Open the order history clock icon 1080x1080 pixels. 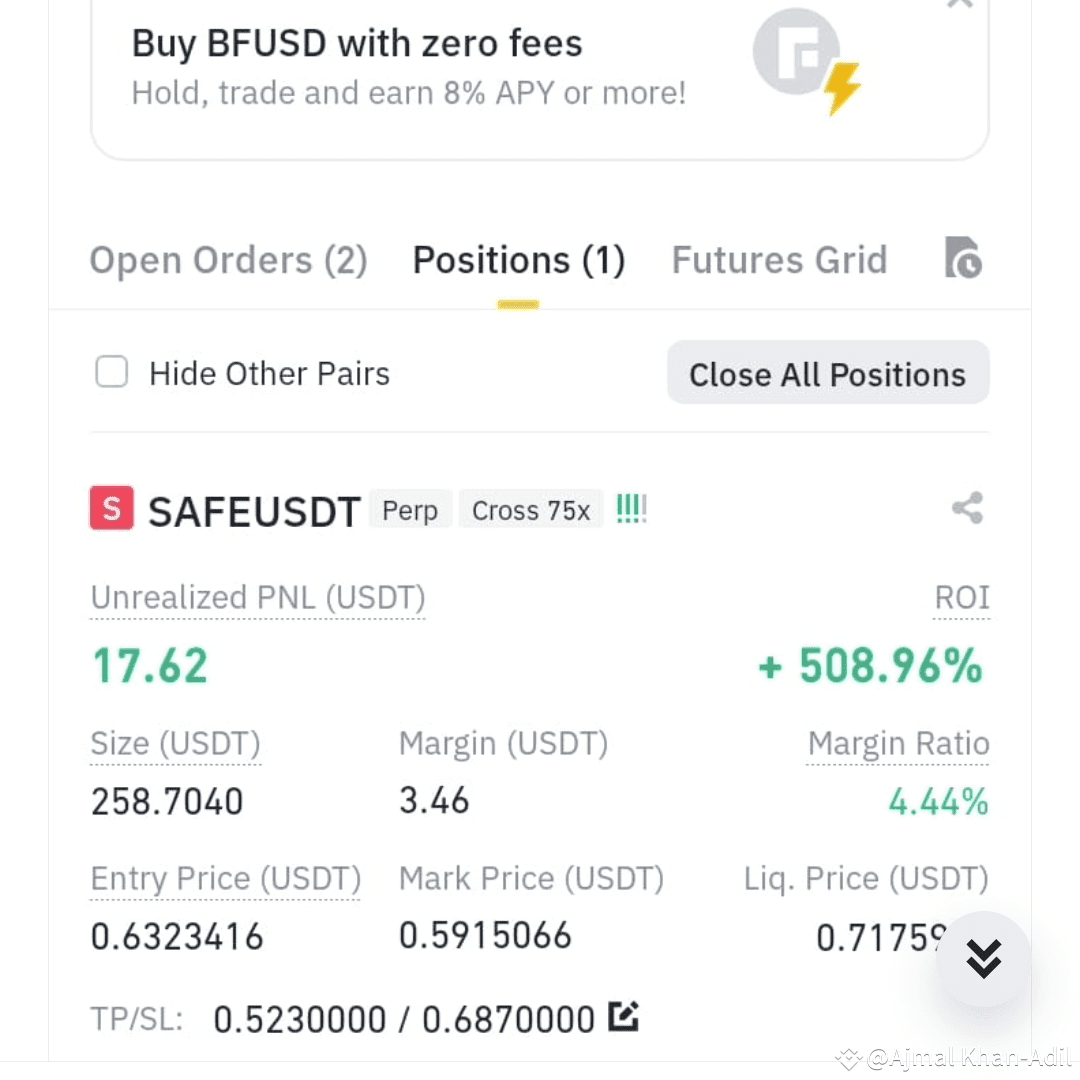(962, 258)
